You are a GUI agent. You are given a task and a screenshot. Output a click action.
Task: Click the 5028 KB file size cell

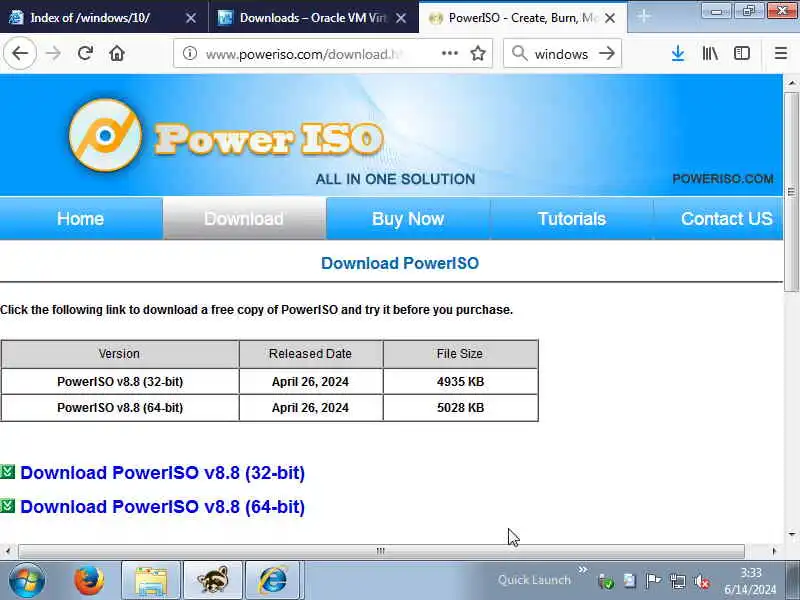(460, 408)
